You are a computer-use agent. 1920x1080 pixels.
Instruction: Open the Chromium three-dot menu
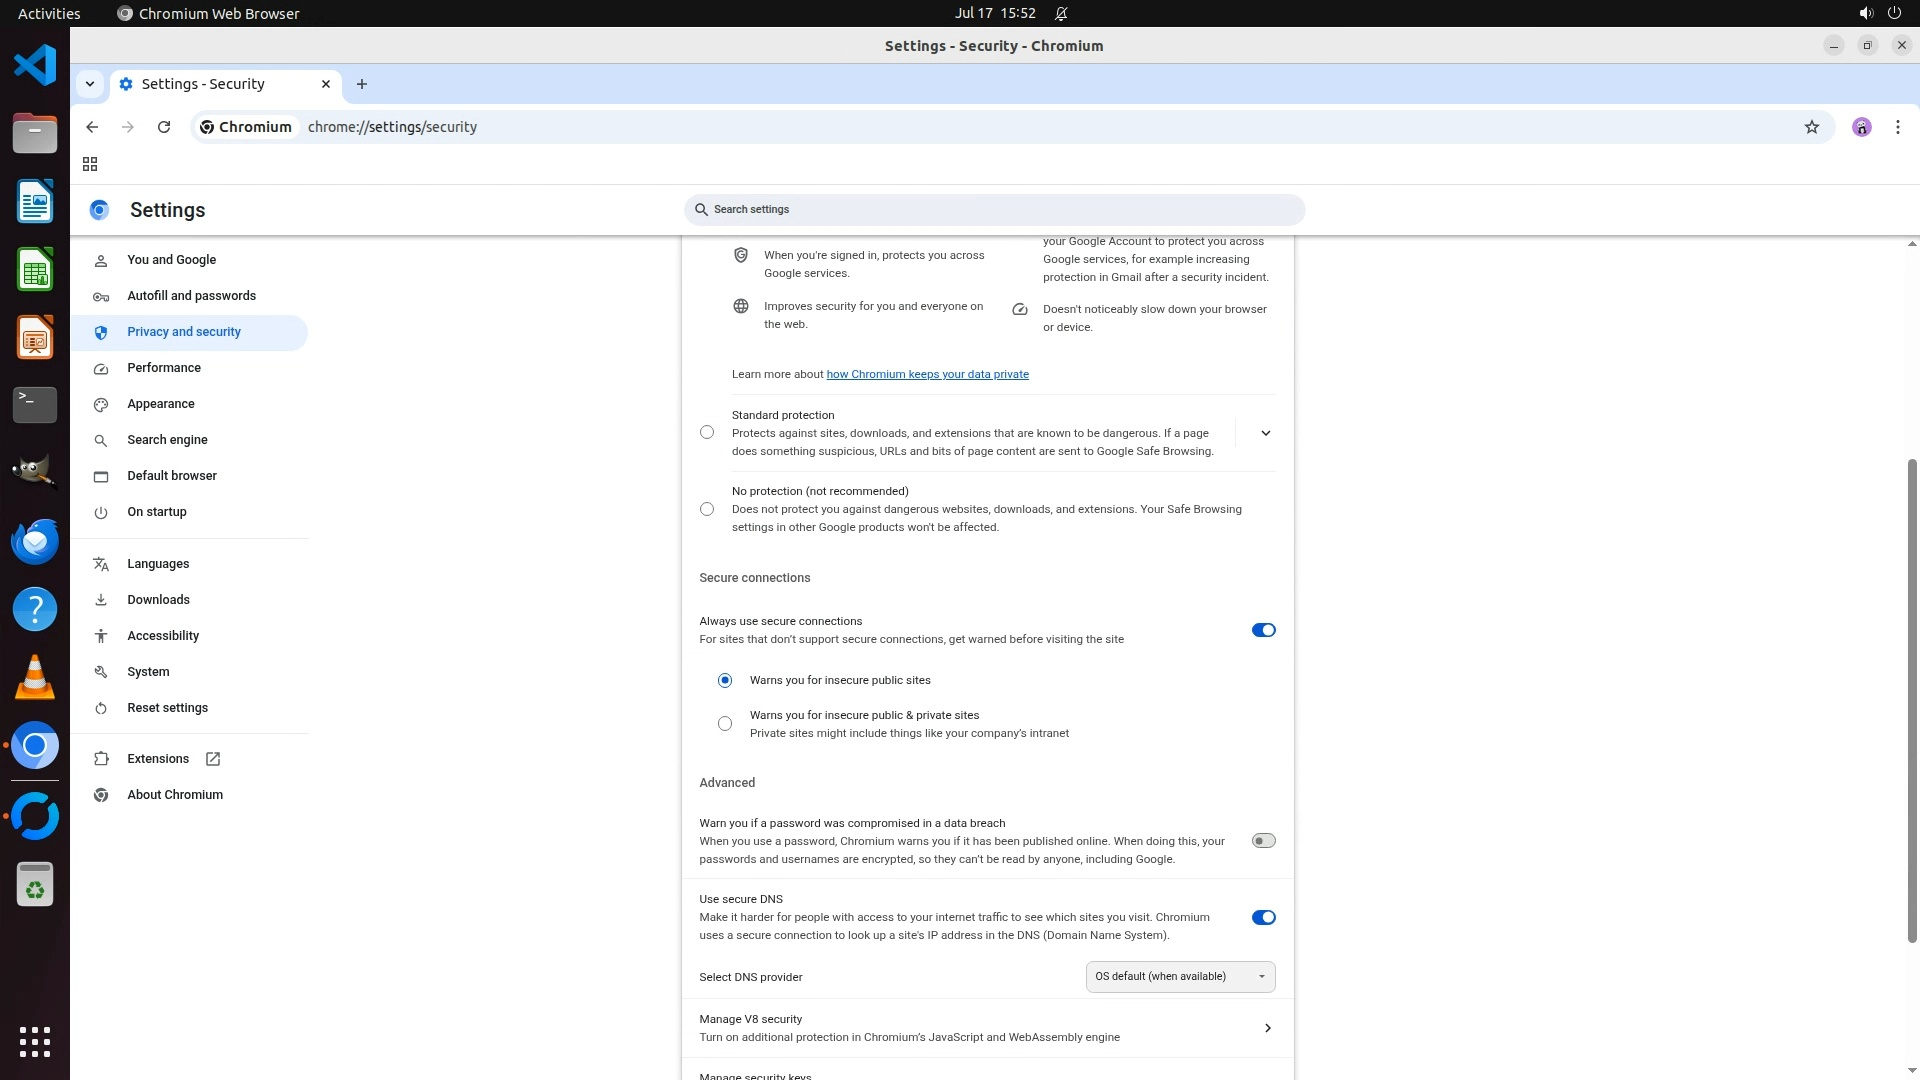pos(1897,127)
